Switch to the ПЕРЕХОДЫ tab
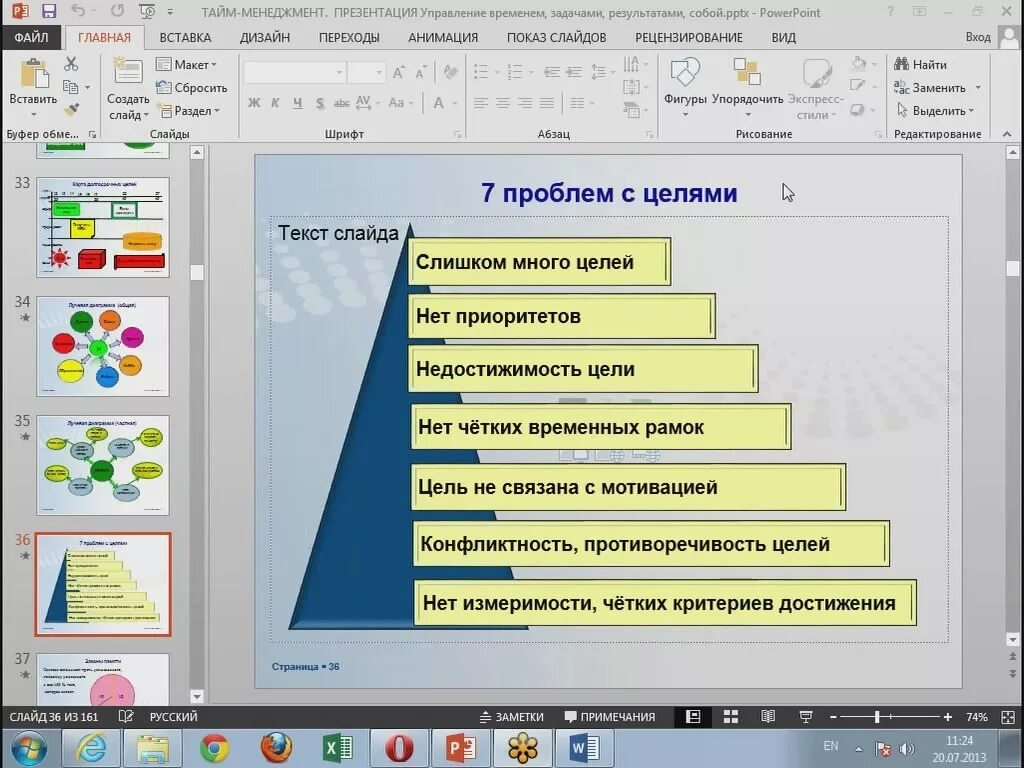This screenshot has width=1024, height=768. click(349, 37)
